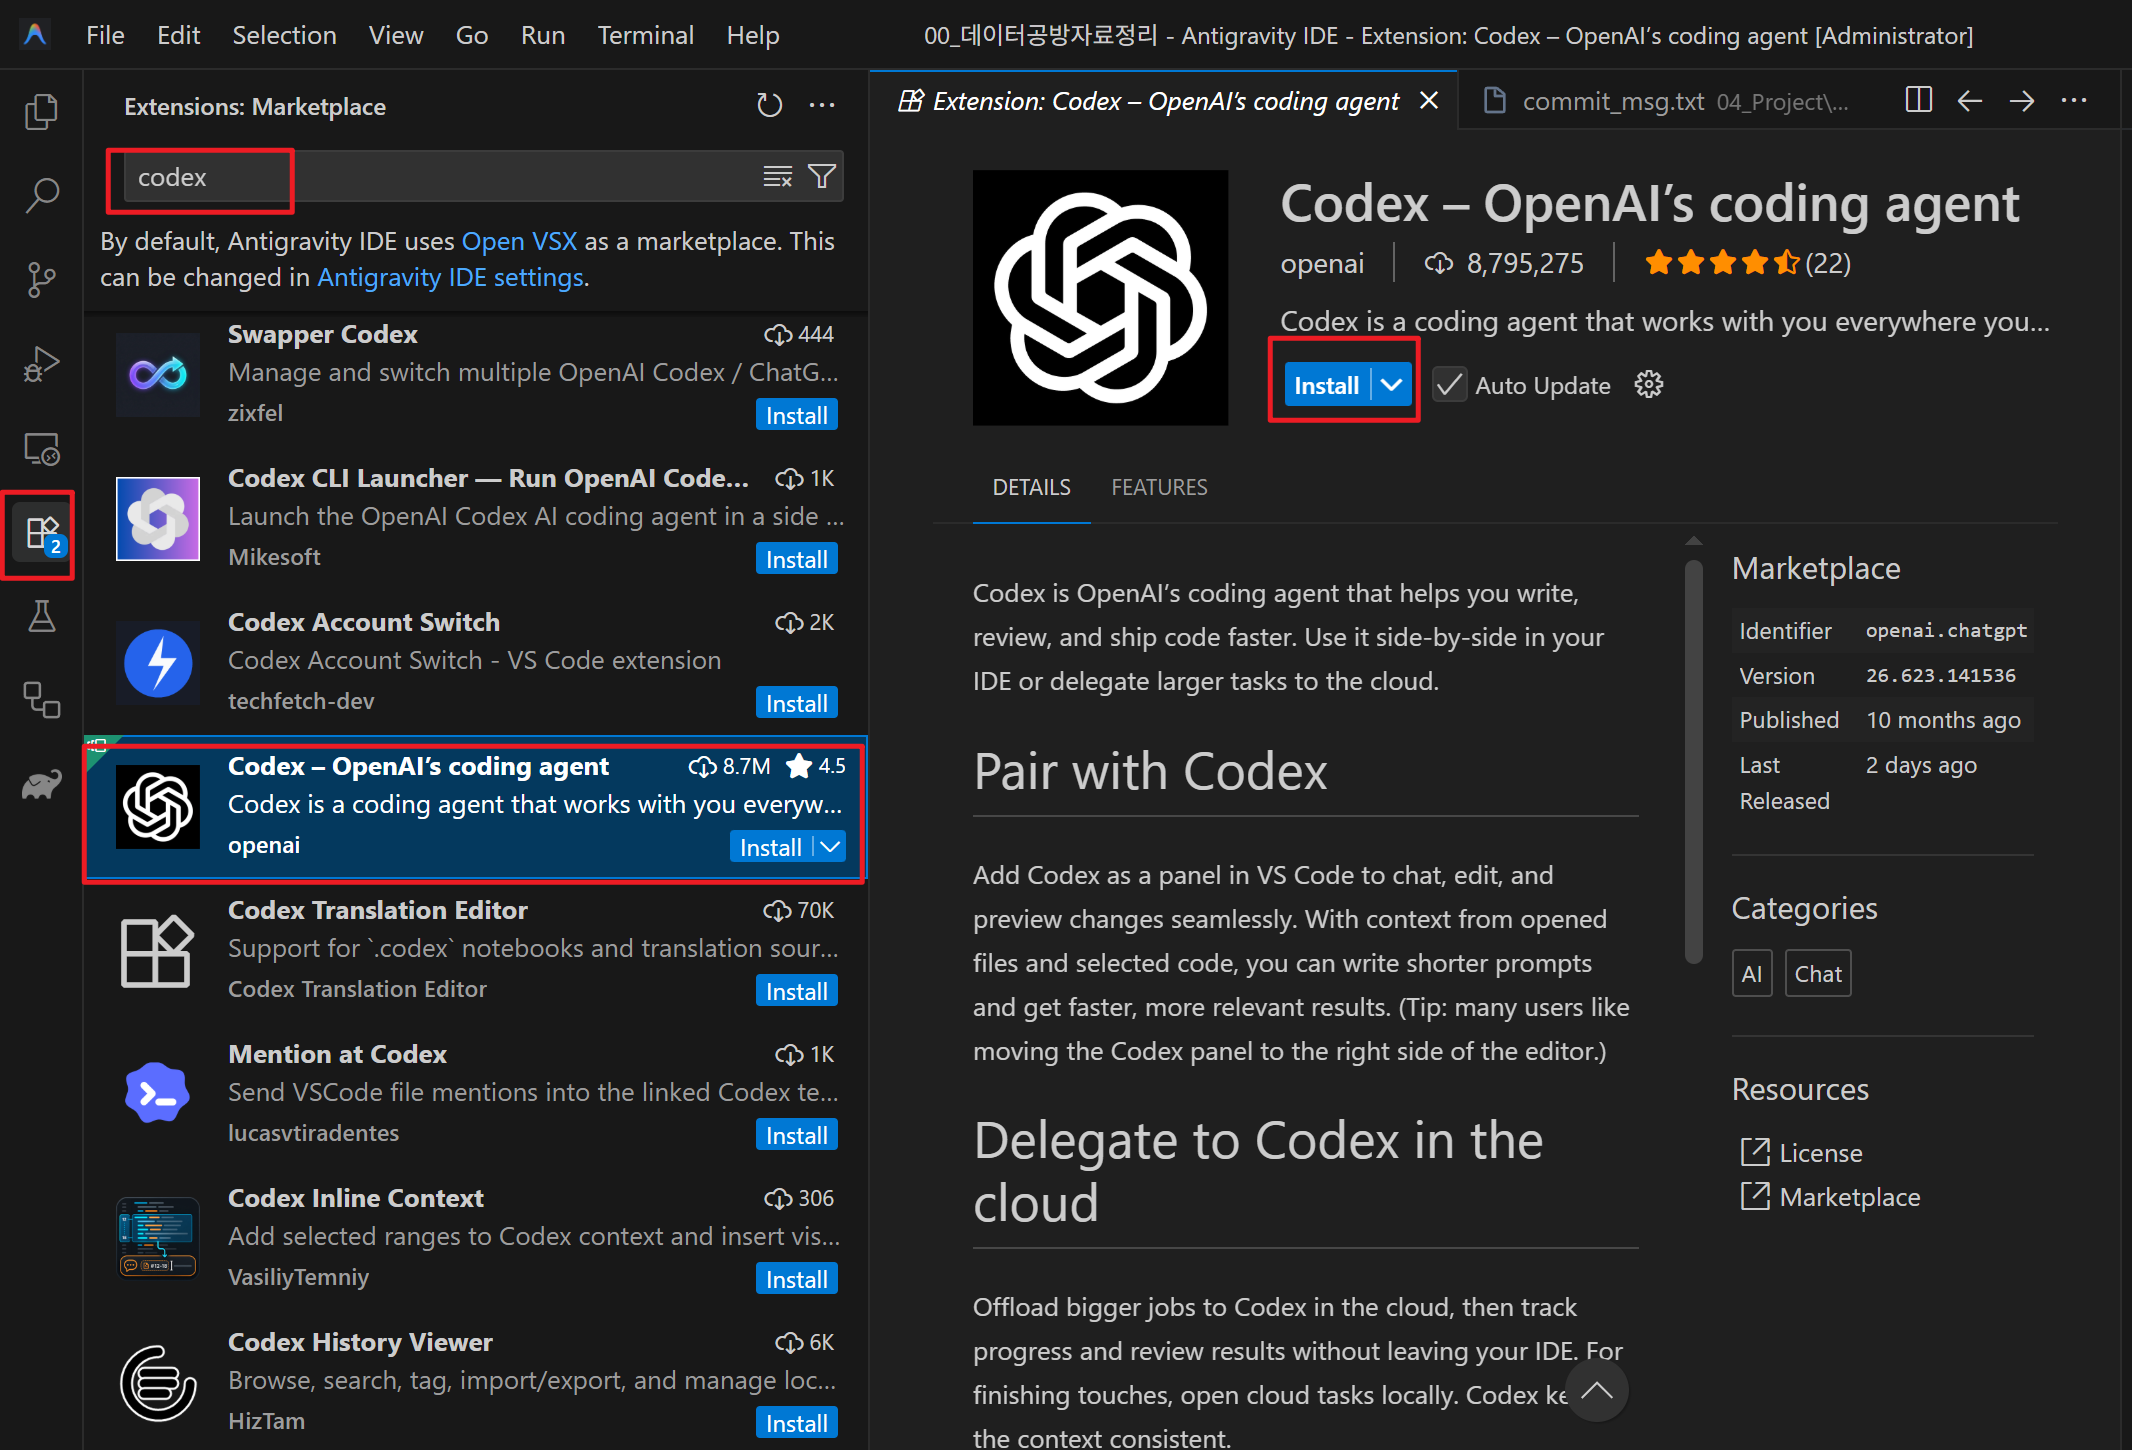Screen dimensions: 2132x1450
Task: Open the Testing flask view
Action: 41,617
